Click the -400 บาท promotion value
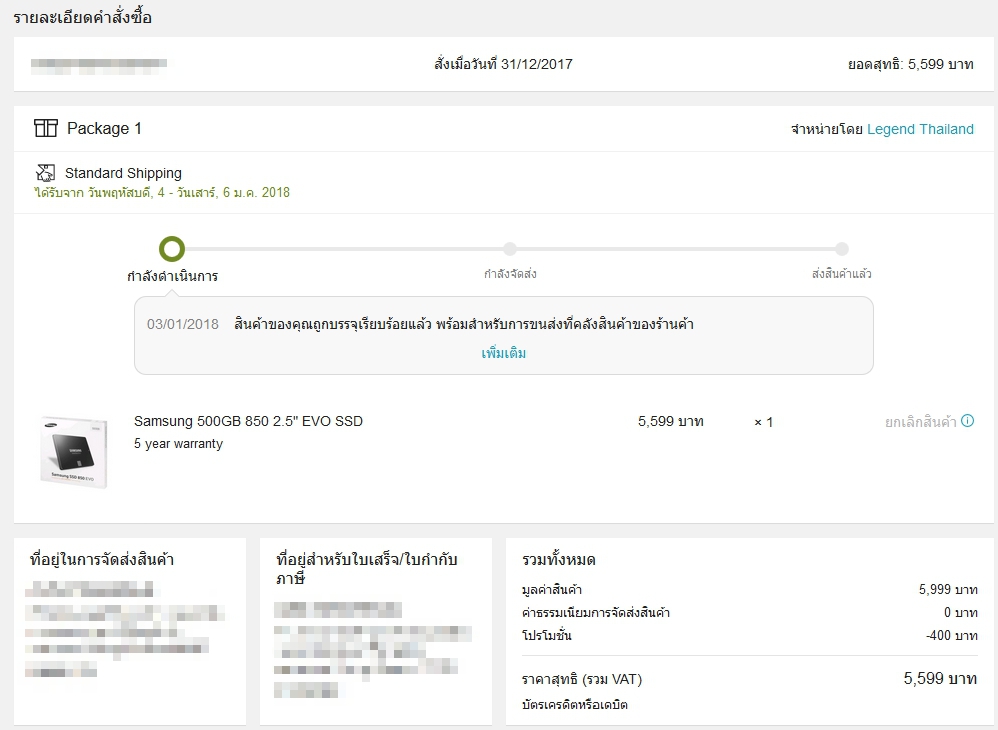Viewport: 998px width, 730px height. tap(952, 636)
